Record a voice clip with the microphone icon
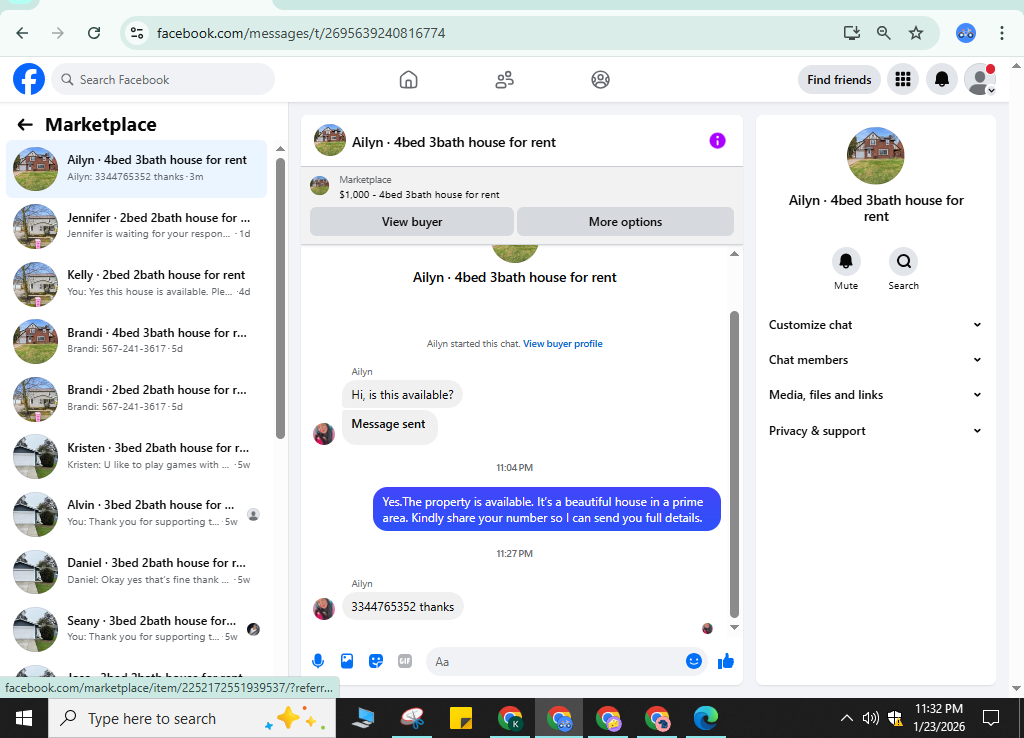Viewport: 1024px width, 738px height. [x=318, y=661]
